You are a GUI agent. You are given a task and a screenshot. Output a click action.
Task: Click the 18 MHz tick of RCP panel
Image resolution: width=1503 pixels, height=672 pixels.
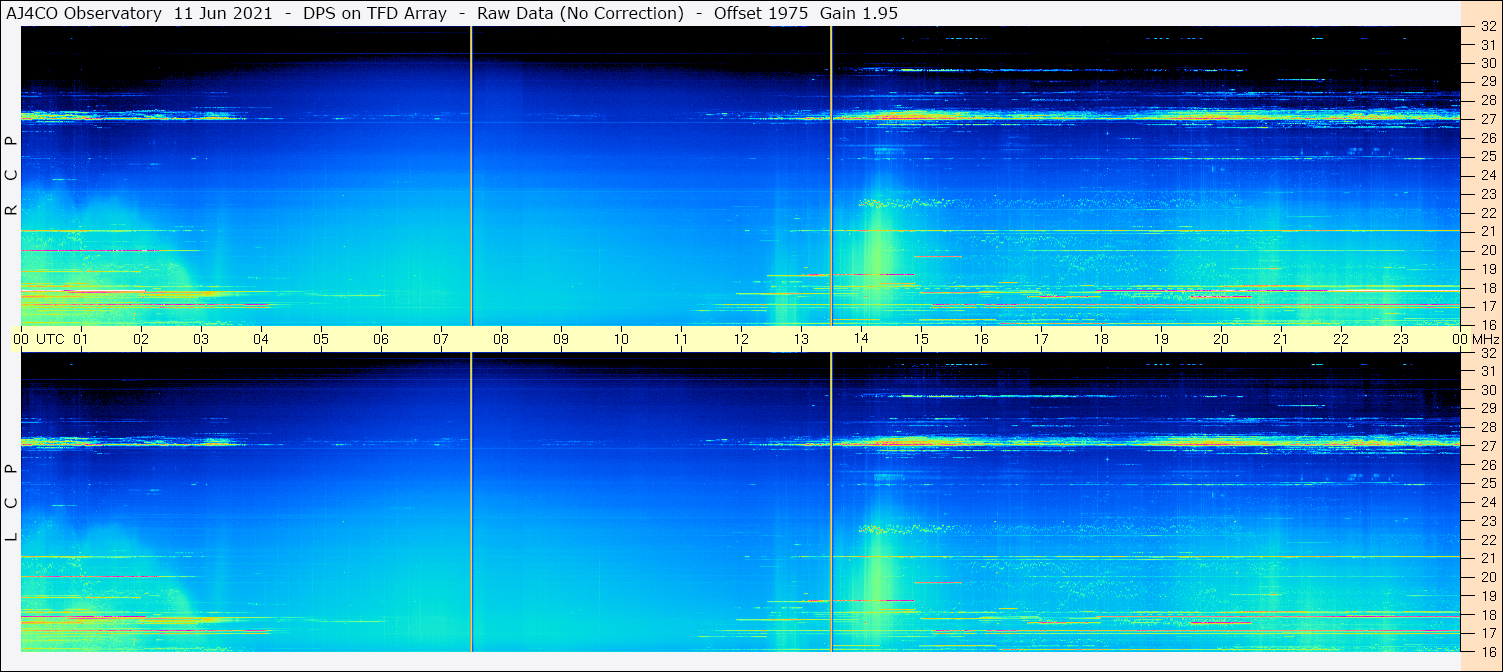(1488, 288)
